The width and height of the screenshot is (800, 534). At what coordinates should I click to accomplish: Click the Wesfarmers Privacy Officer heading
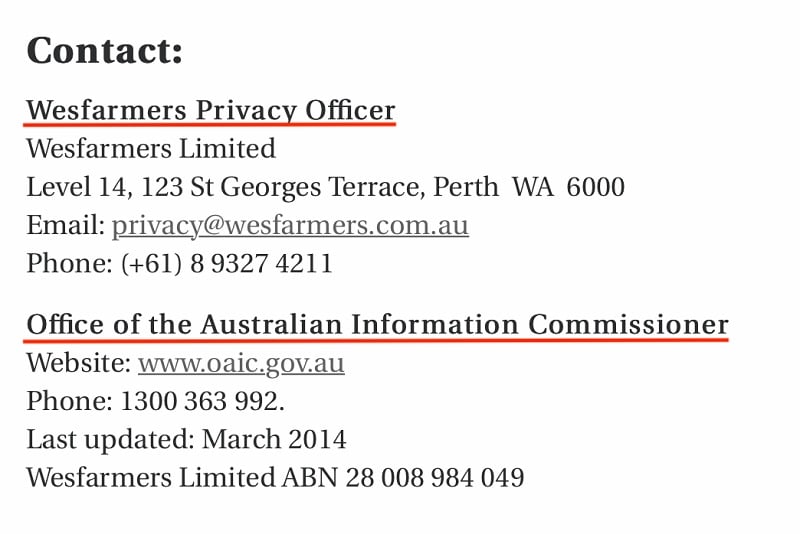click(x=211, y=110)
